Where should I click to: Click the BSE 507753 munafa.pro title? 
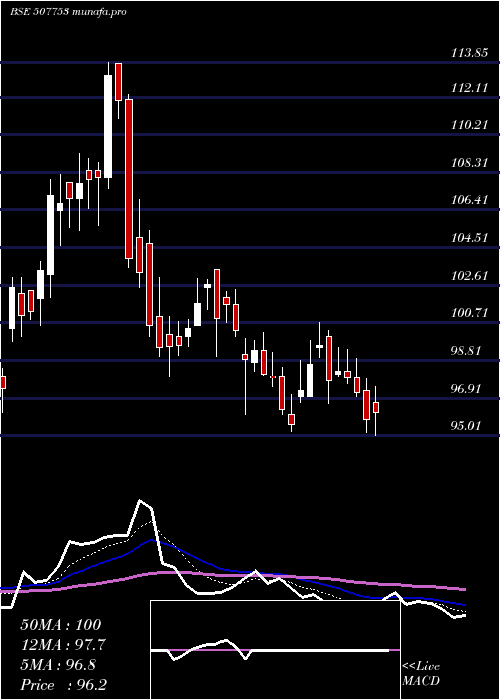coord(68,12)
